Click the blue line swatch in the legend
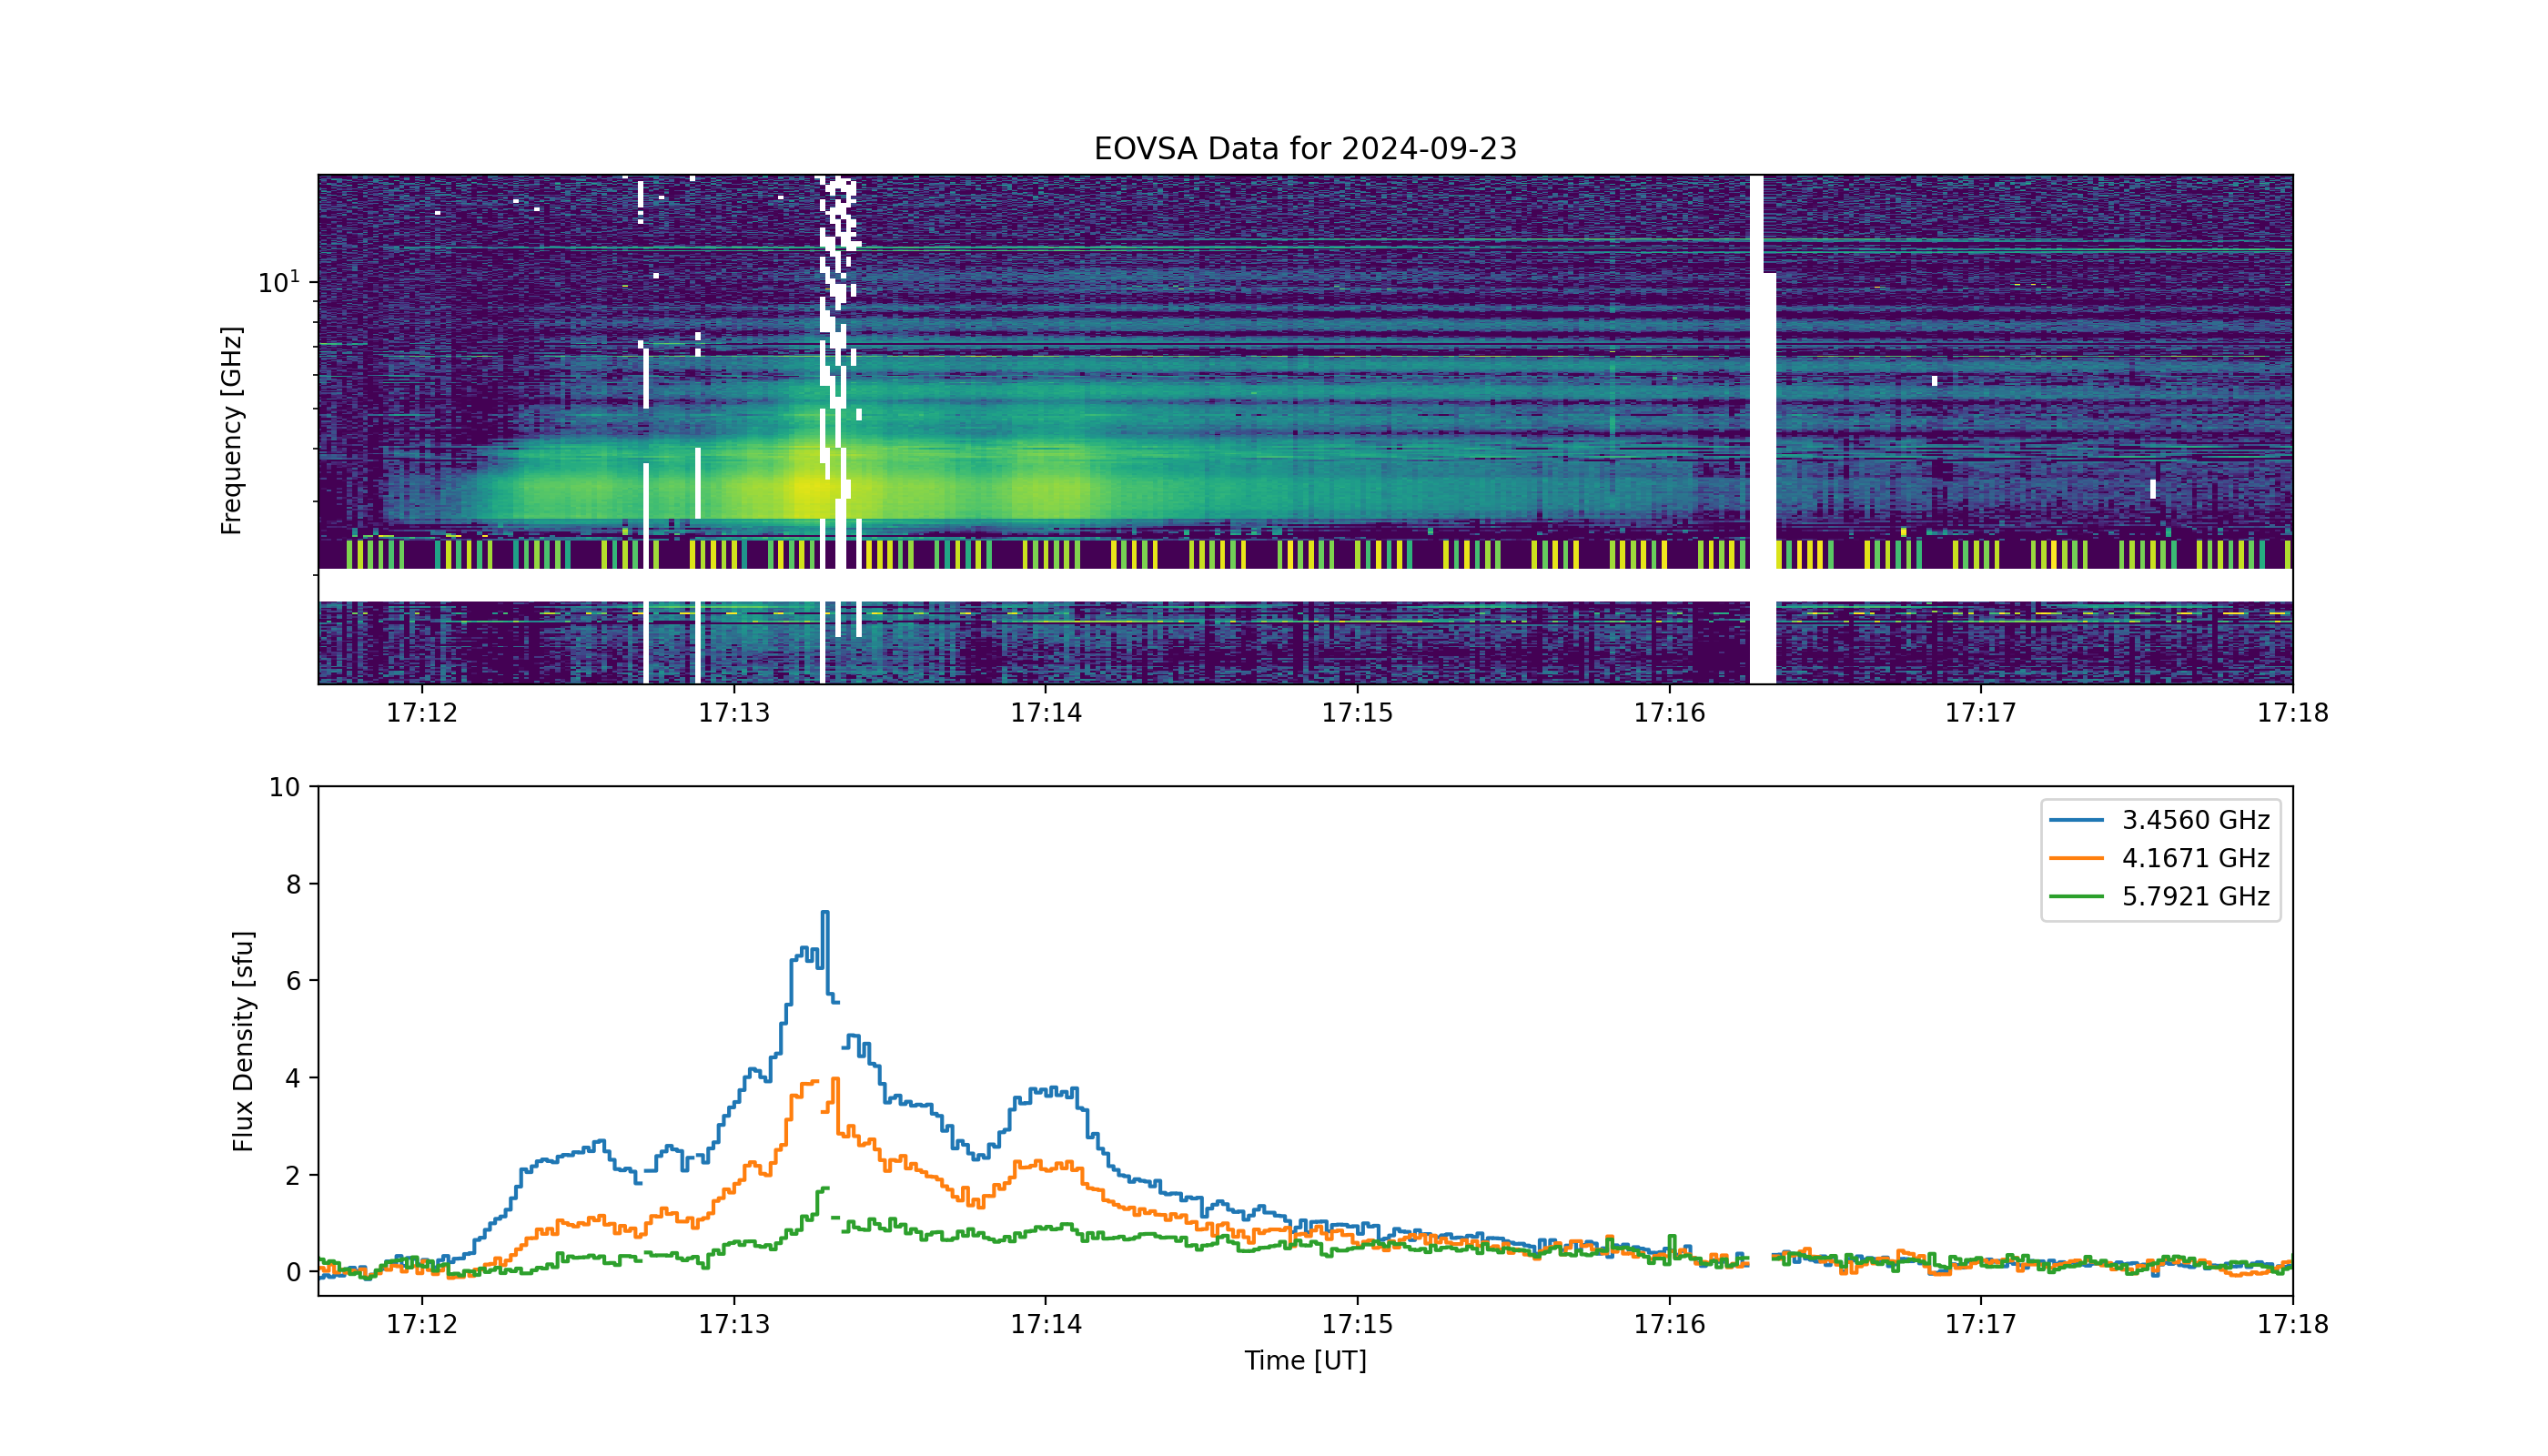Viewport: 2548px width, 1456px height. pyautogui.click(x=2076, y=820)
